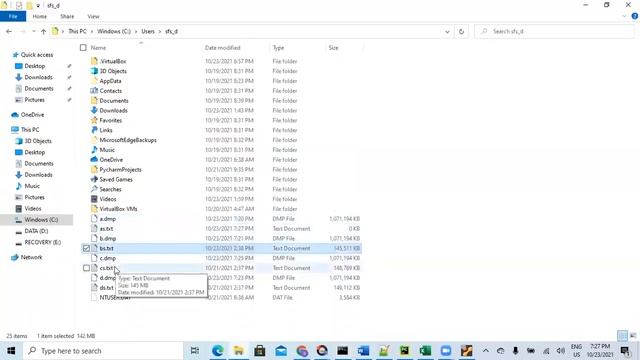Select the Saved Games folder icon
The height and width of the screenshot is (360, 640).
(94, 179)
